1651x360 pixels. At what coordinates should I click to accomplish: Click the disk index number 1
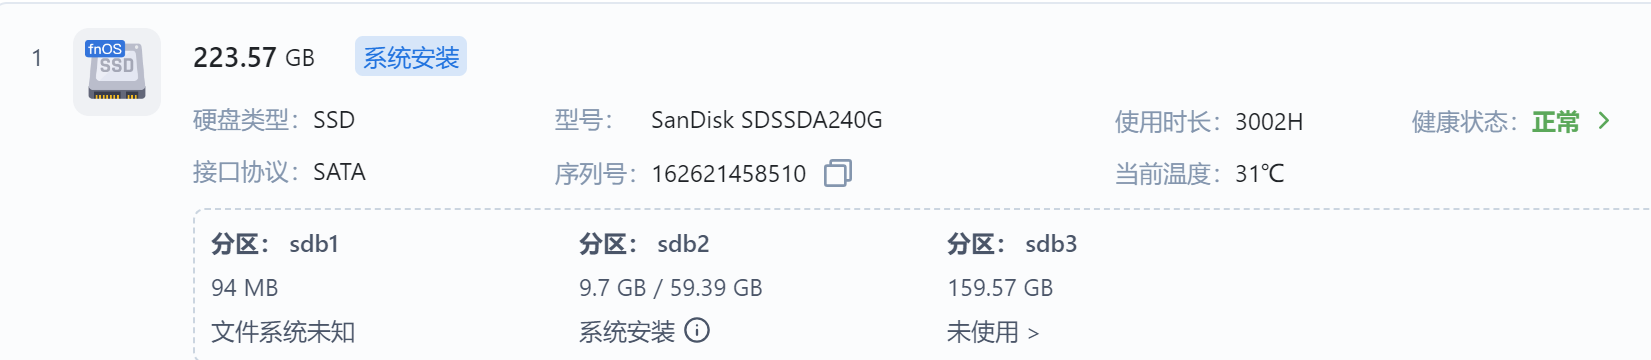coord(37,58)
